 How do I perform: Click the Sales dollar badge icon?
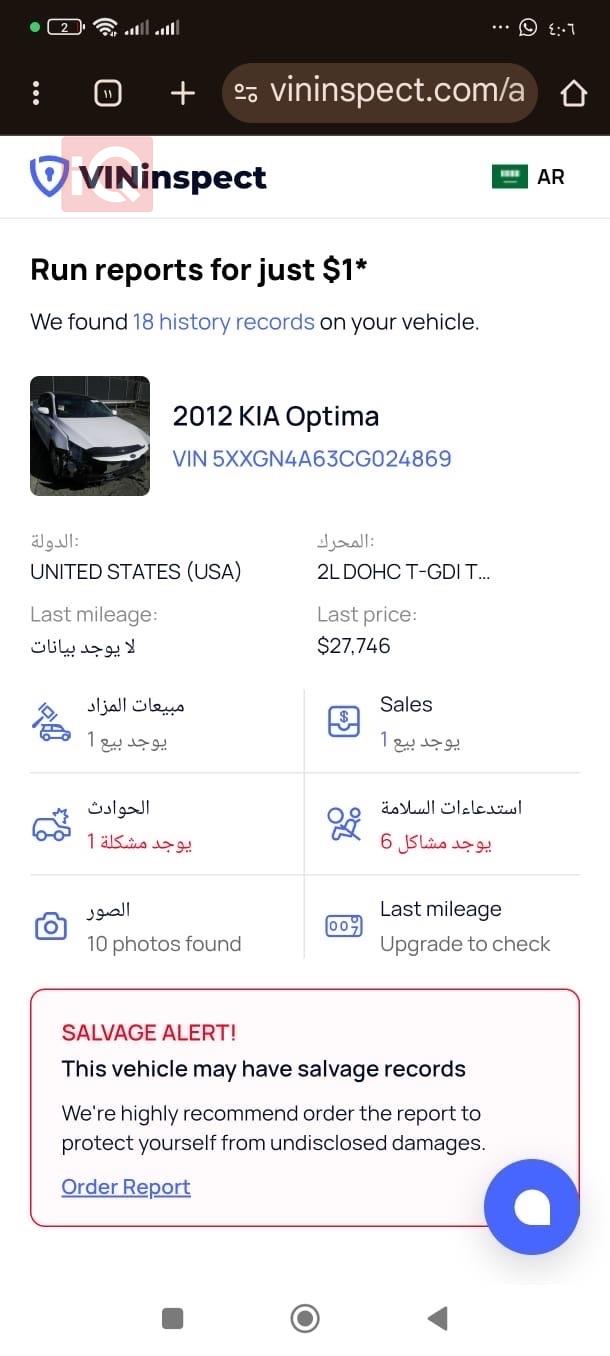343,722
